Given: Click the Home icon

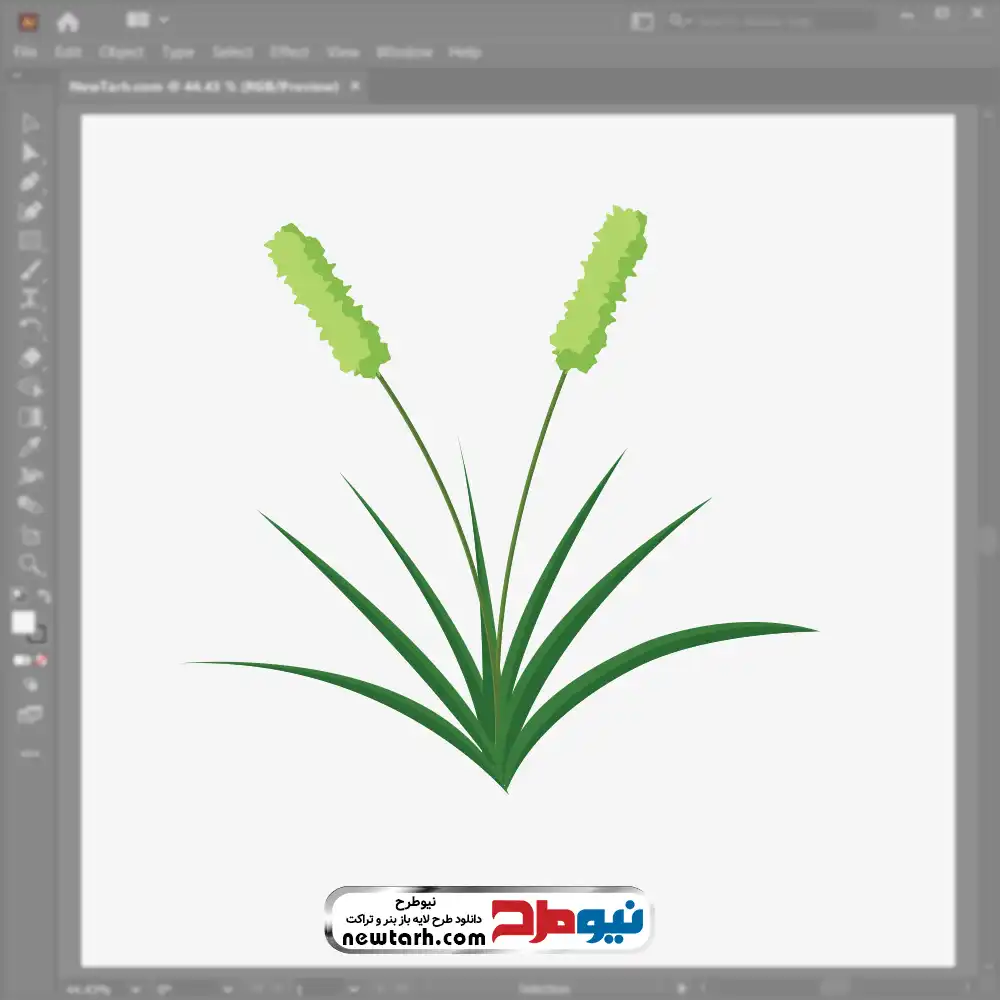Looking at the screenshot, I should click(68, 22).
